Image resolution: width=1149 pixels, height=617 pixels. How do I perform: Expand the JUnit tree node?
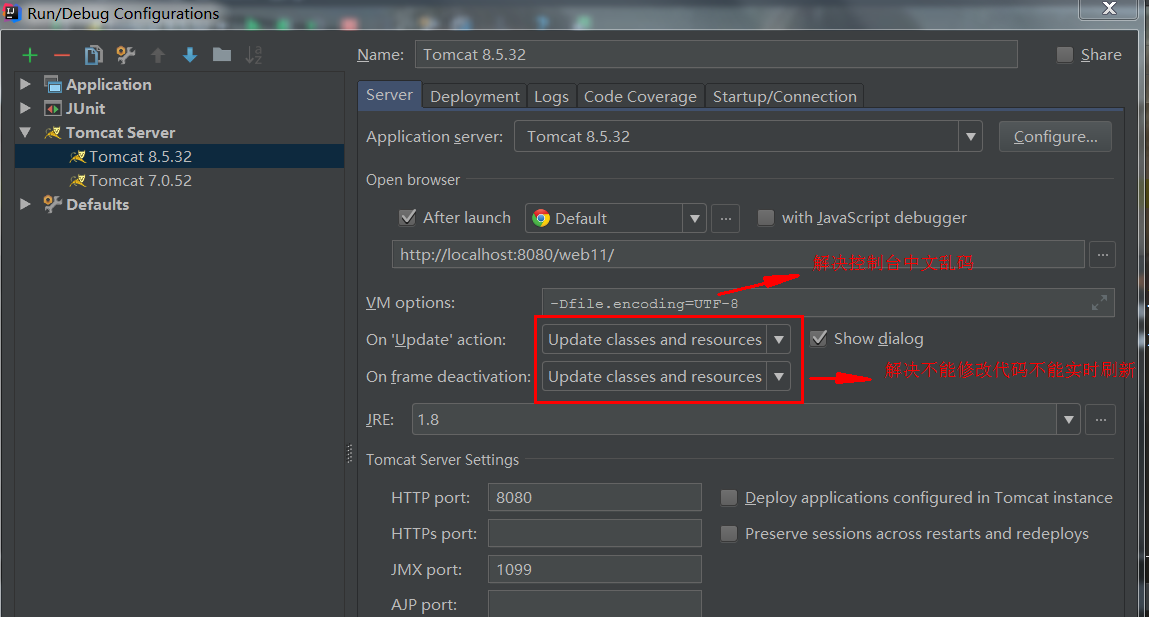click(x=26, y=108)
